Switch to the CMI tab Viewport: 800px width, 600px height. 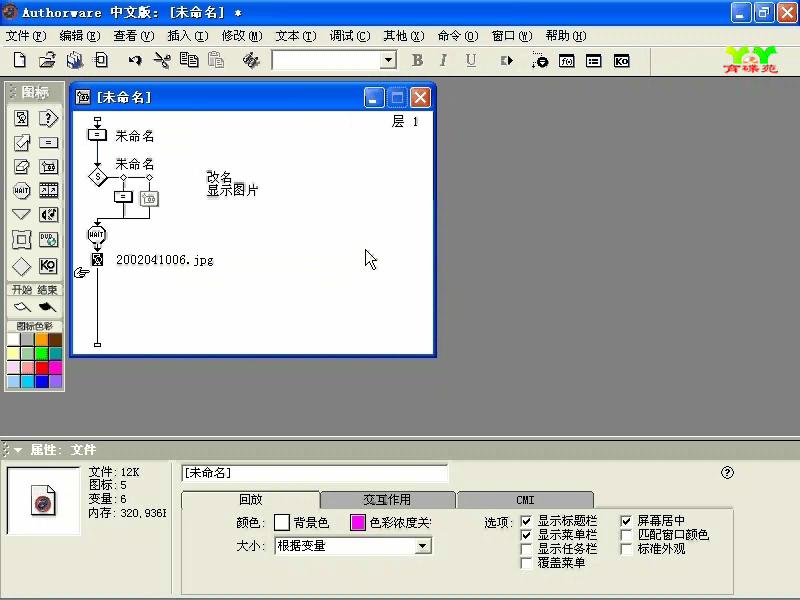[525, 499]
